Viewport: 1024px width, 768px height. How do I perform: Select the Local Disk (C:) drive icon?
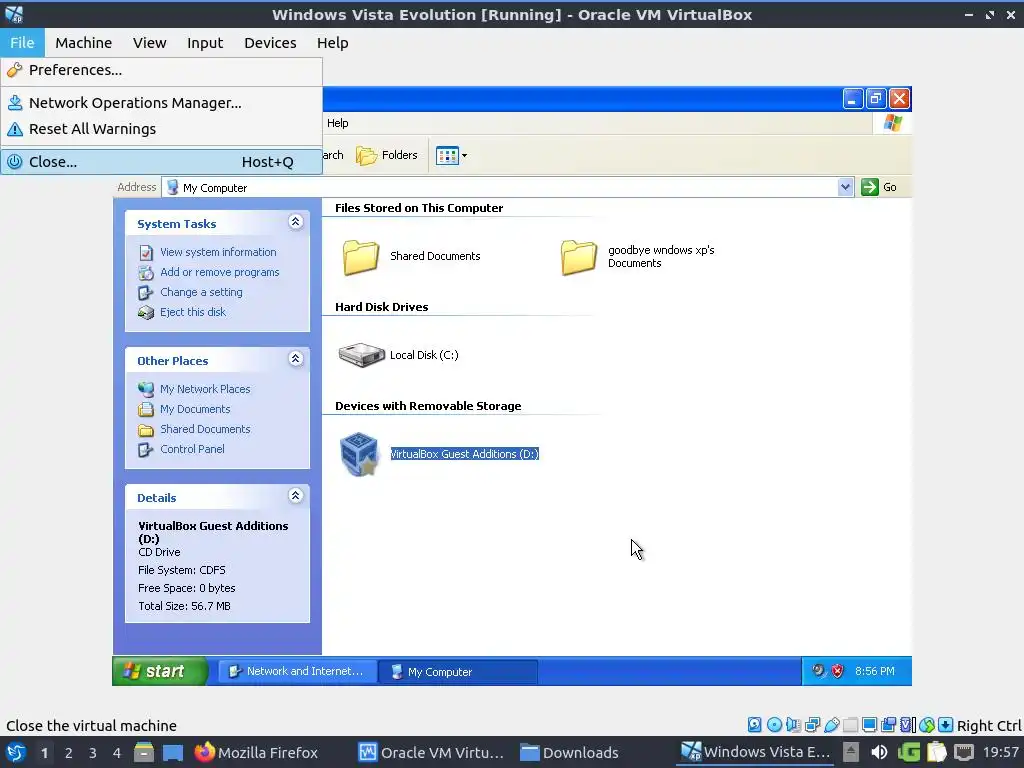pos(361,355)
